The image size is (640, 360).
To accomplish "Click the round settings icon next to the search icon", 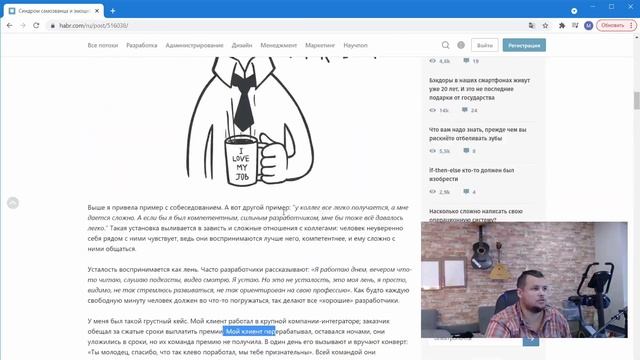I will 461,45.
